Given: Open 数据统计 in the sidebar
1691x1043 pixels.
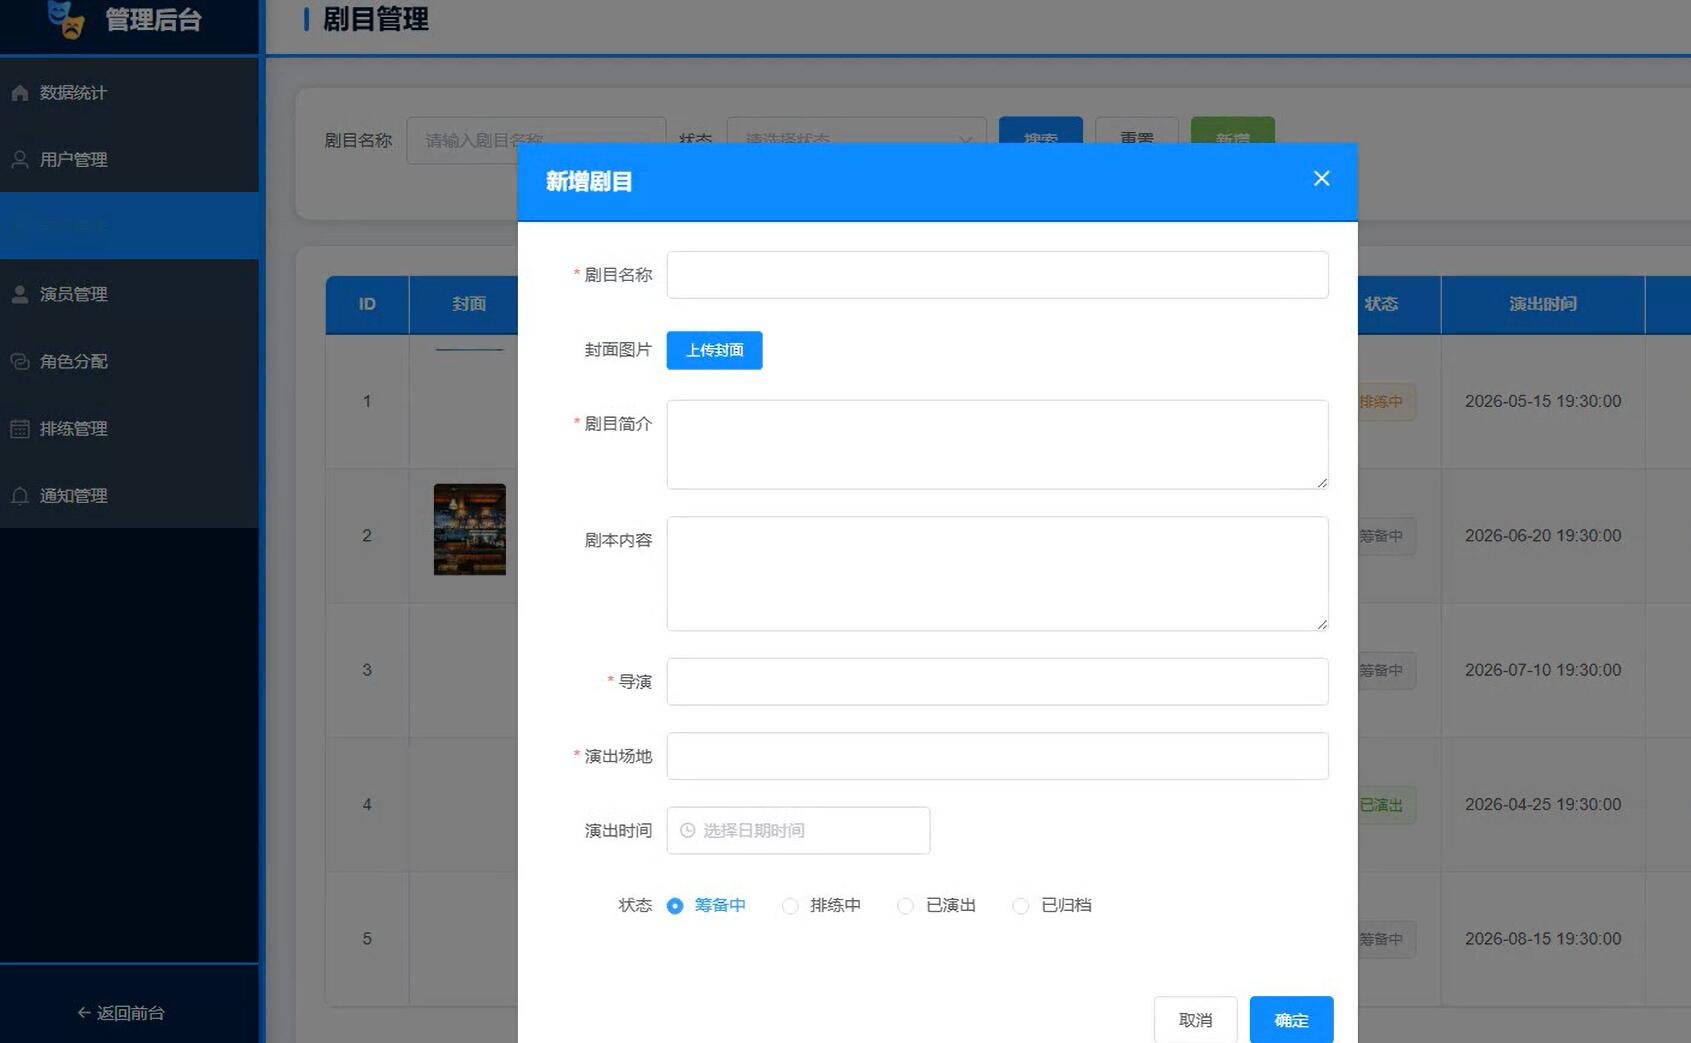Looking at the screenshot, I should coord(129,93).
